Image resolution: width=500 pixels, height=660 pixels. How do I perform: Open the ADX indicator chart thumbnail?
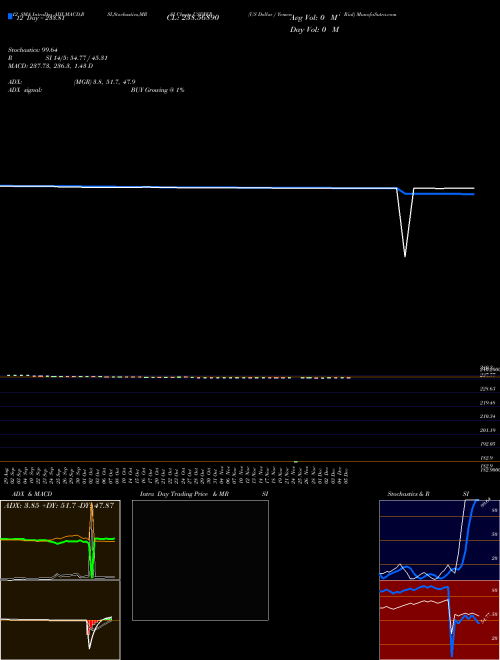click(x=60, y=540)
